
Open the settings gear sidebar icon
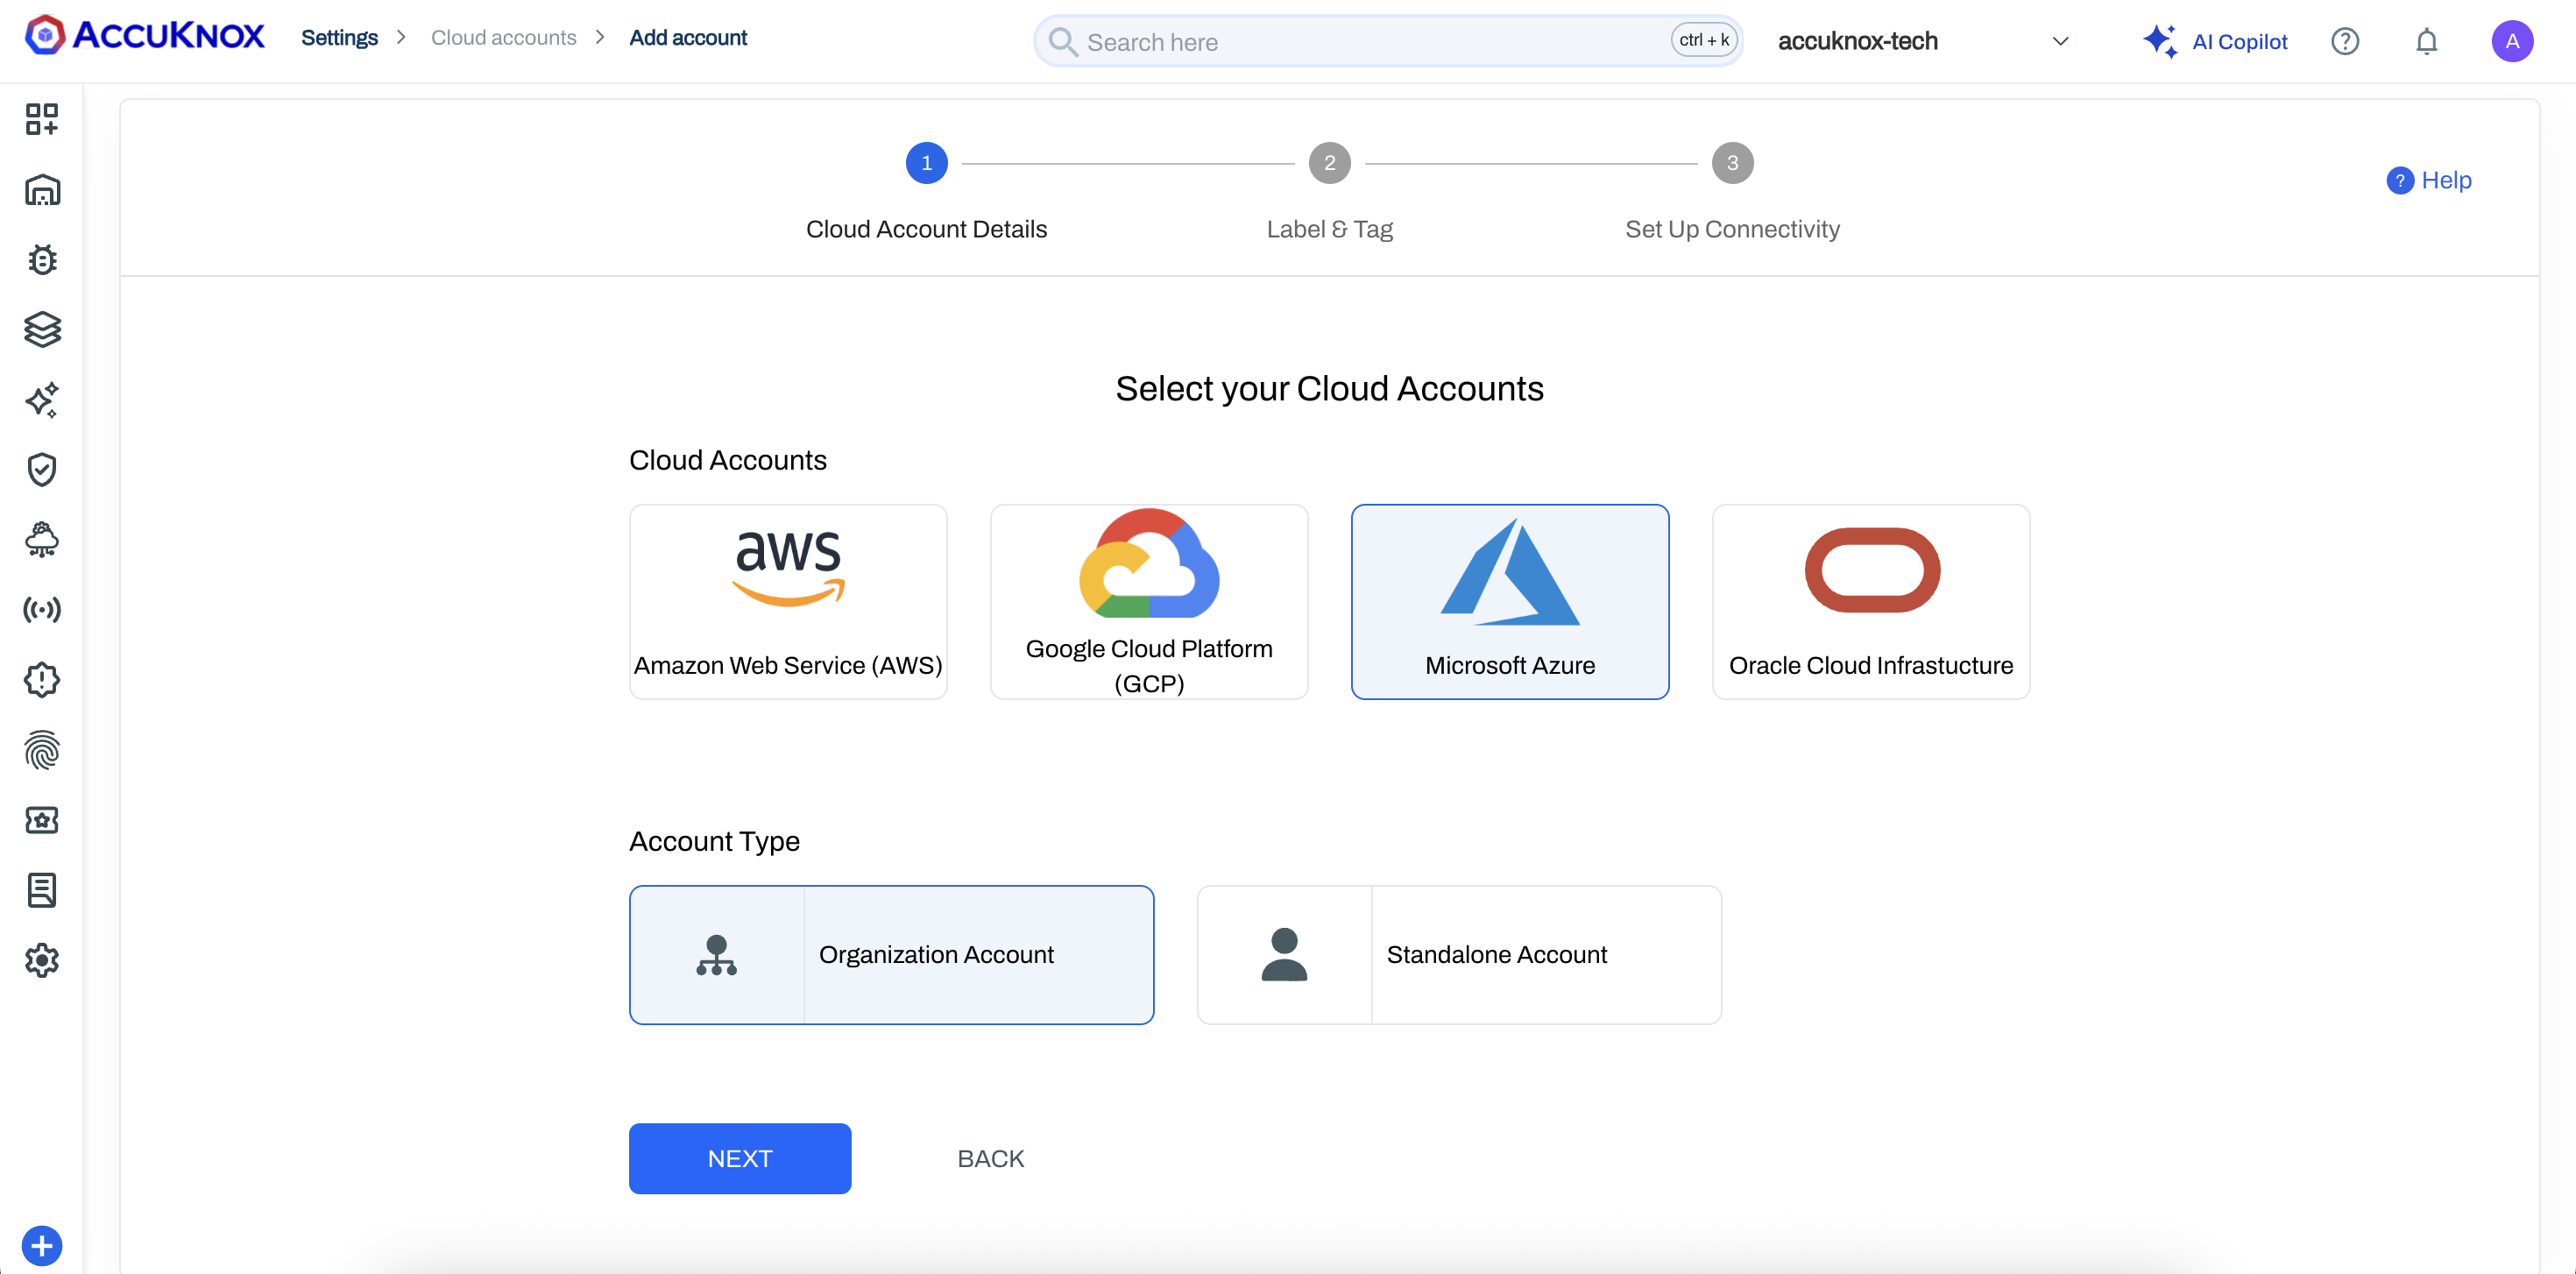pyautogui.click(x=42, y=960)
